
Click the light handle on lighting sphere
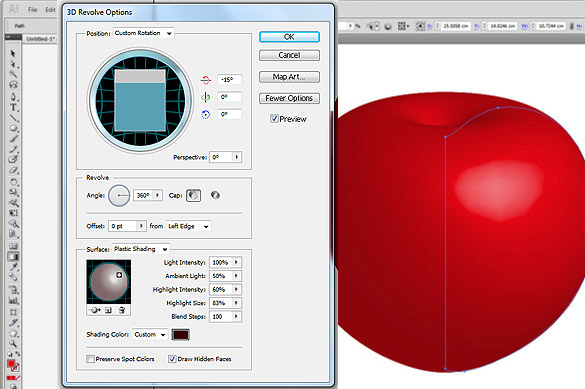tap(119, 275)
